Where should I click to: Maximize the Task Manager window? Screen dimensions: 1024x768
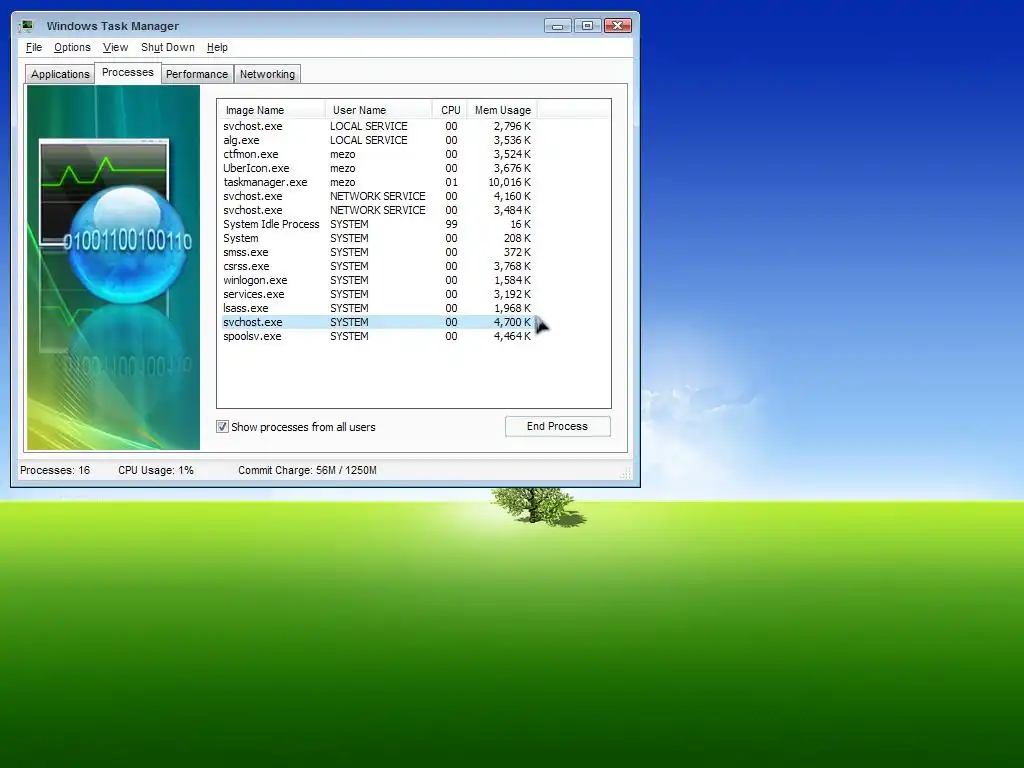pyautogui.click(x=587, y=26)
